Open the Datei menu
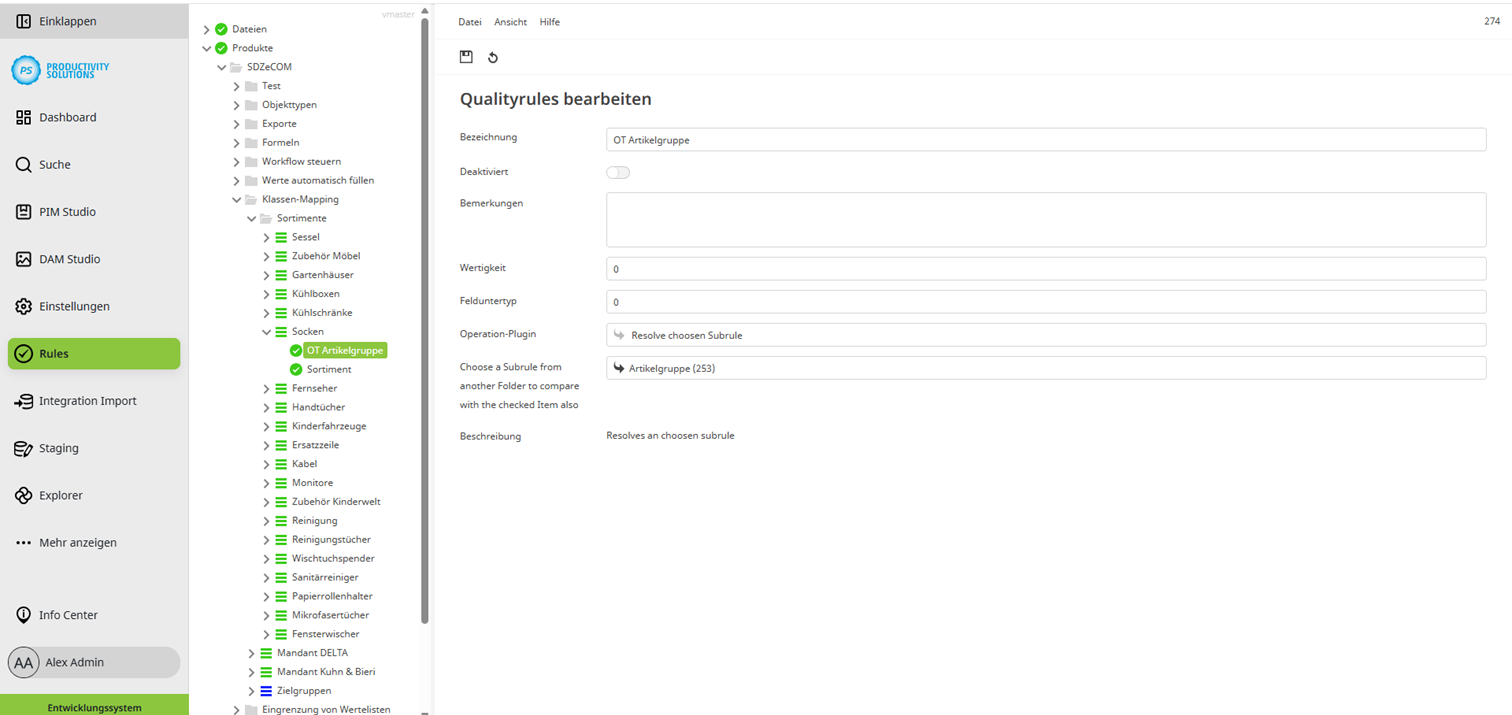 [x=469, y=21]
